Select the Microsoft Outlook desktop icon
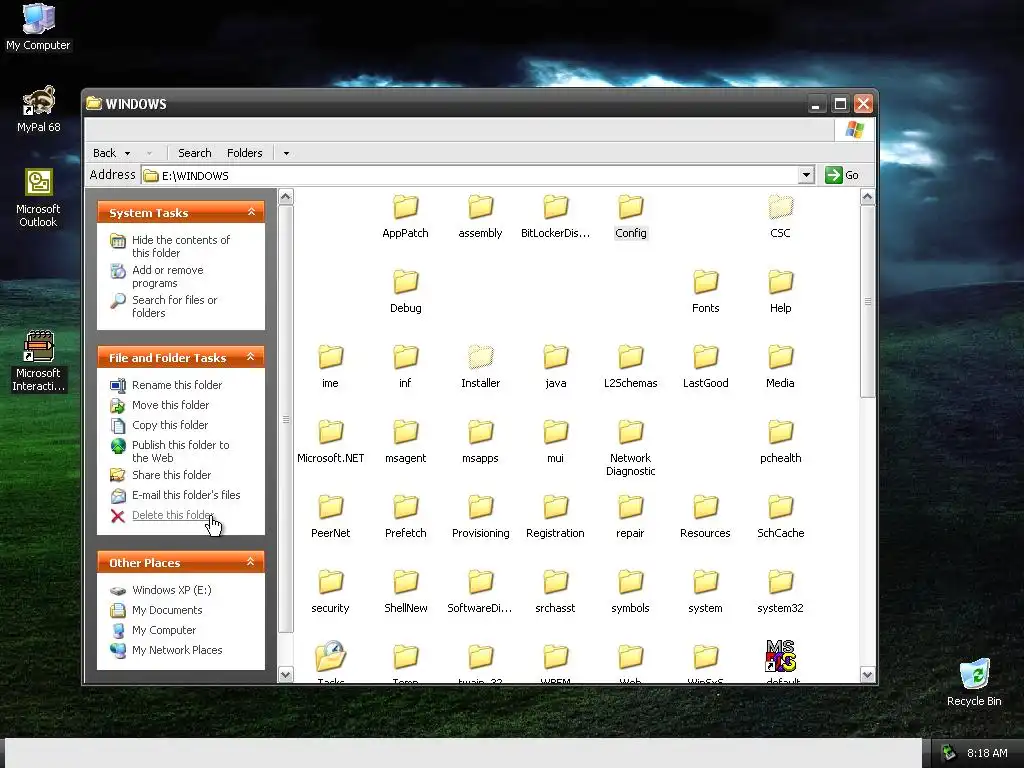 pyautogui.click(x=39, y=197)
